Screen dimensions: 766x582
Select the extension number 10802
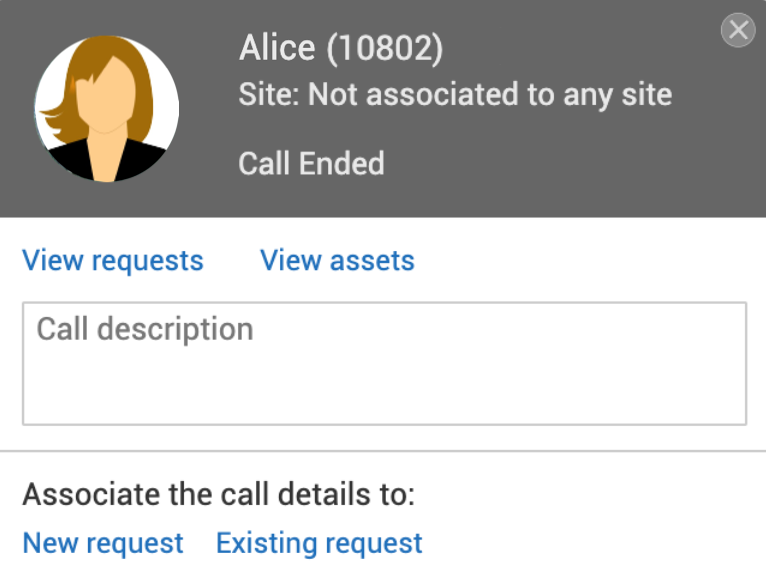384,47
